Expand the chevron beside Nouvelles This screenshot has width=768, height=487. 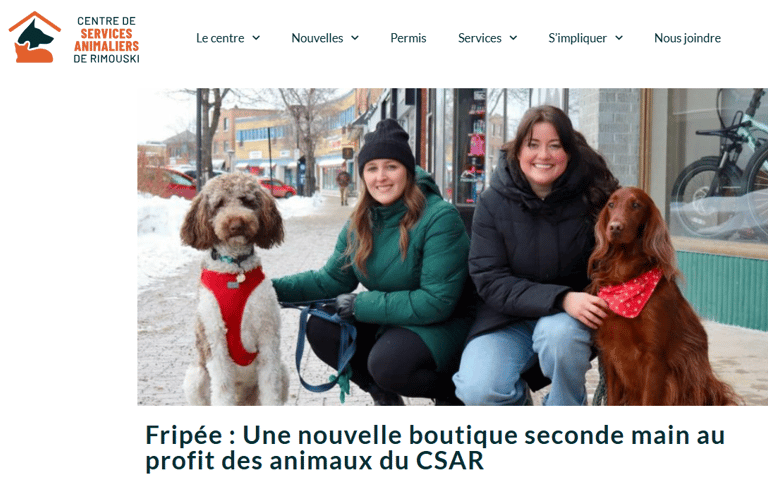pos(355,38)
